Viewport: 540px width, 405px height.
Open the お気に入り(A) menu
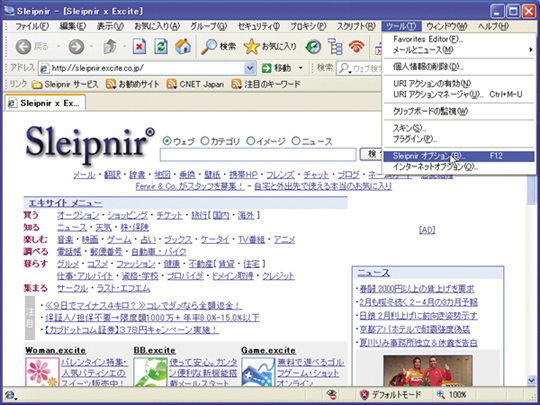click(157, 26)
